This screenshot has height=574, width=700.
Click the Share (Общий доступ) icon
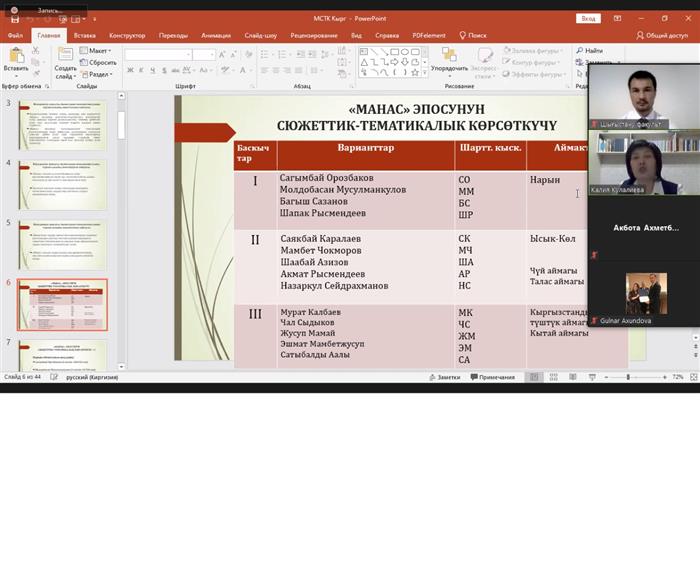click(666, 35)
